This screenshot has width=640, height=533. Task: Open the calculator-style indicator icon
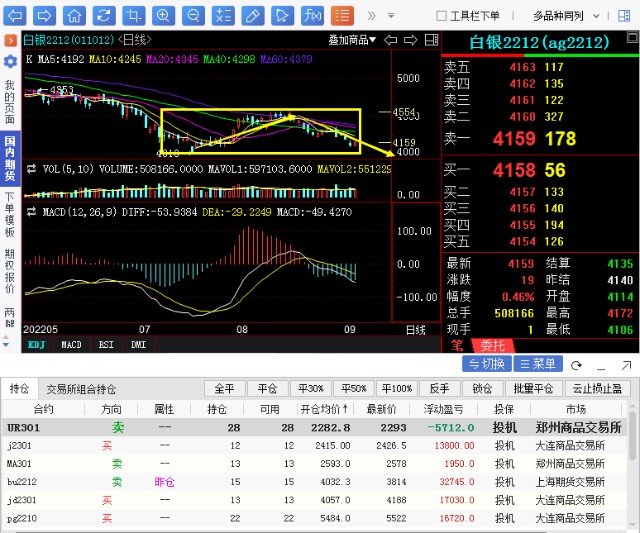(223, 16)
